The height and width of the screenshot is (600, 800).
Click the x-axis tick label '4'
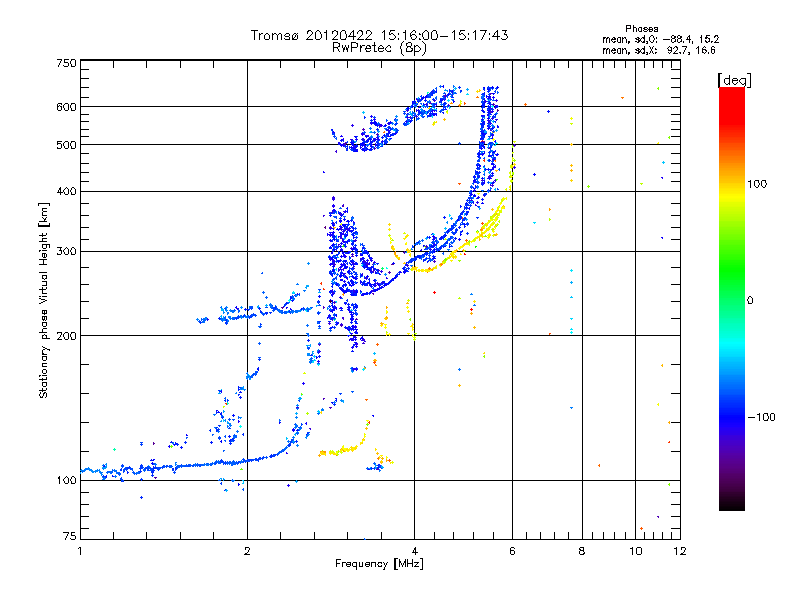414,551
